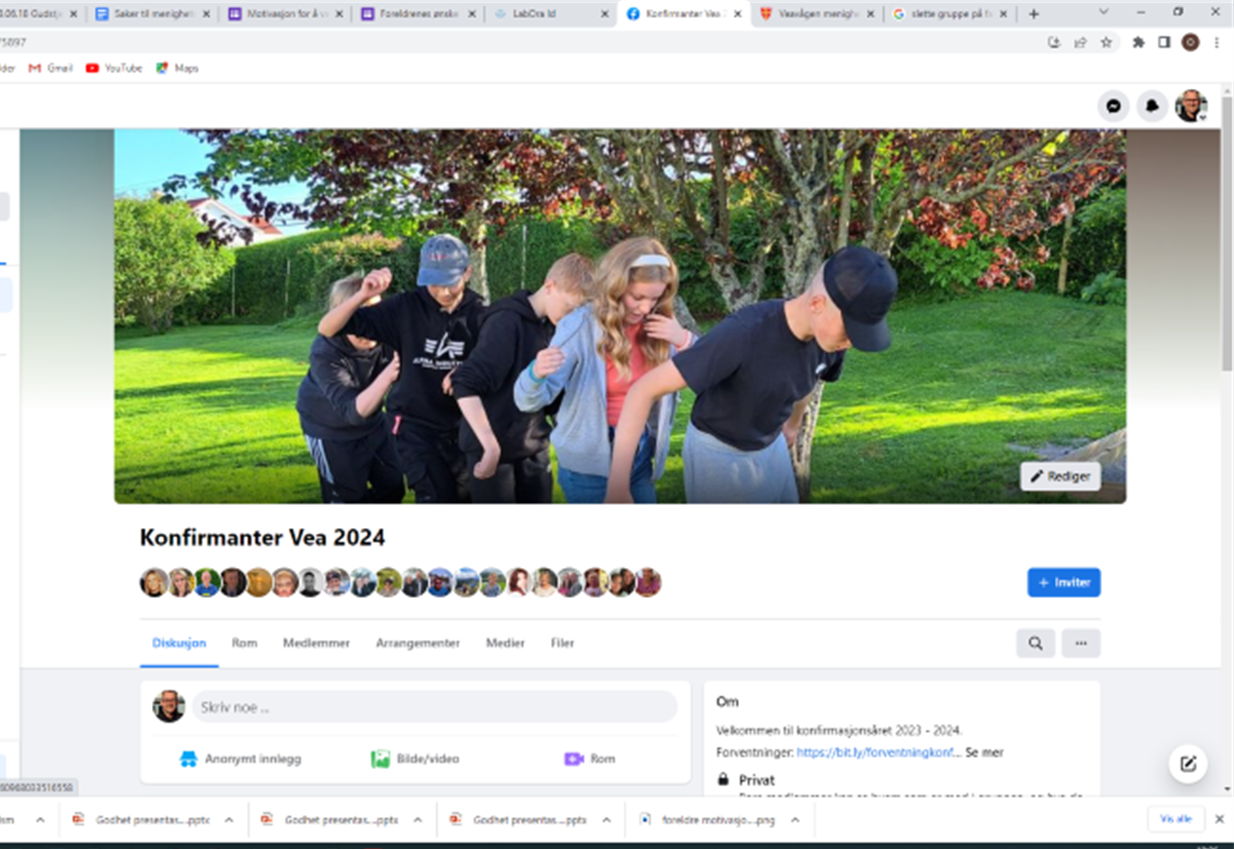
Task: Close the Konfirmanter Vea tab
Action: point(738,14)
